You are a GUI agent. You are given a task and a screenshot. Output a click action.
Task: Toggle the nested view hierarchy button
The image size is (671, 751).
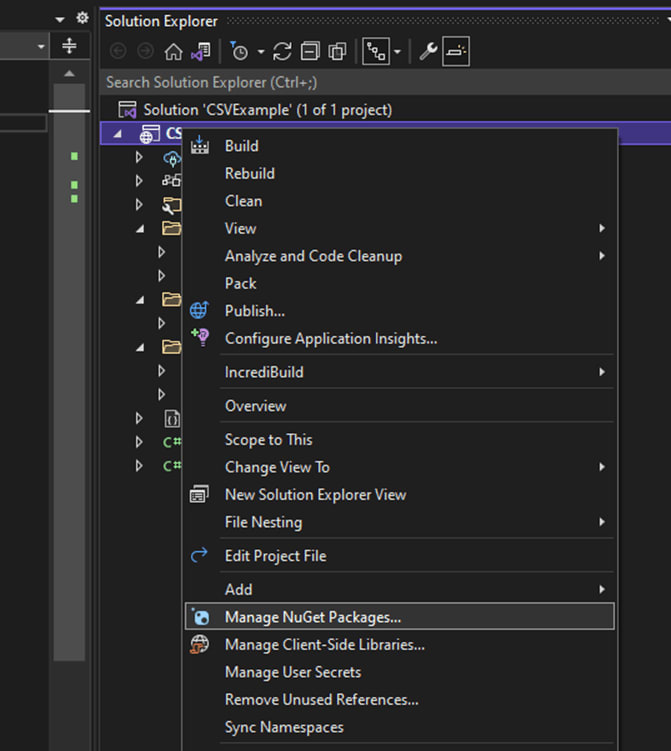(x=376, y=52)
